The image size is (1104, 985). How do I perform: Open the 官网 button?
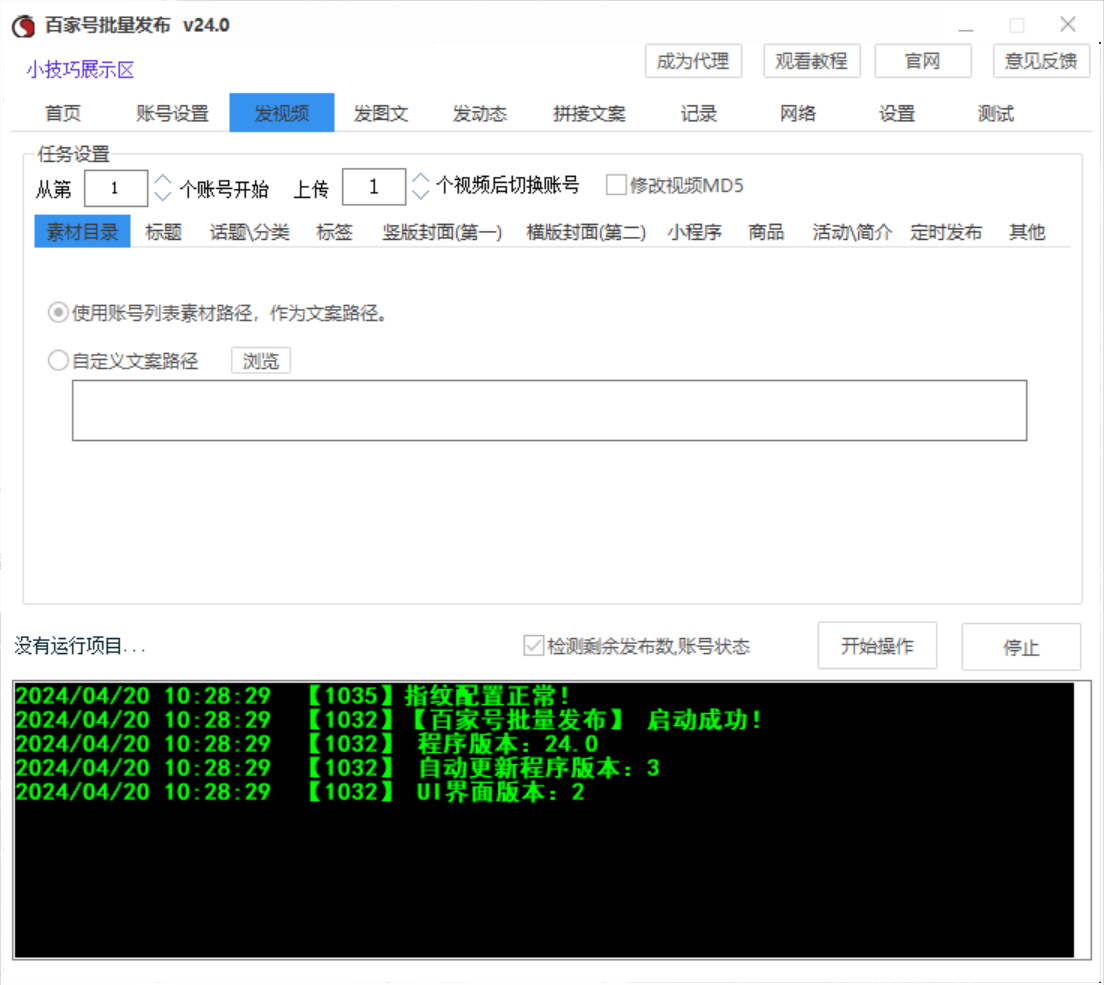pyautogui.click(x=922, y=61)
